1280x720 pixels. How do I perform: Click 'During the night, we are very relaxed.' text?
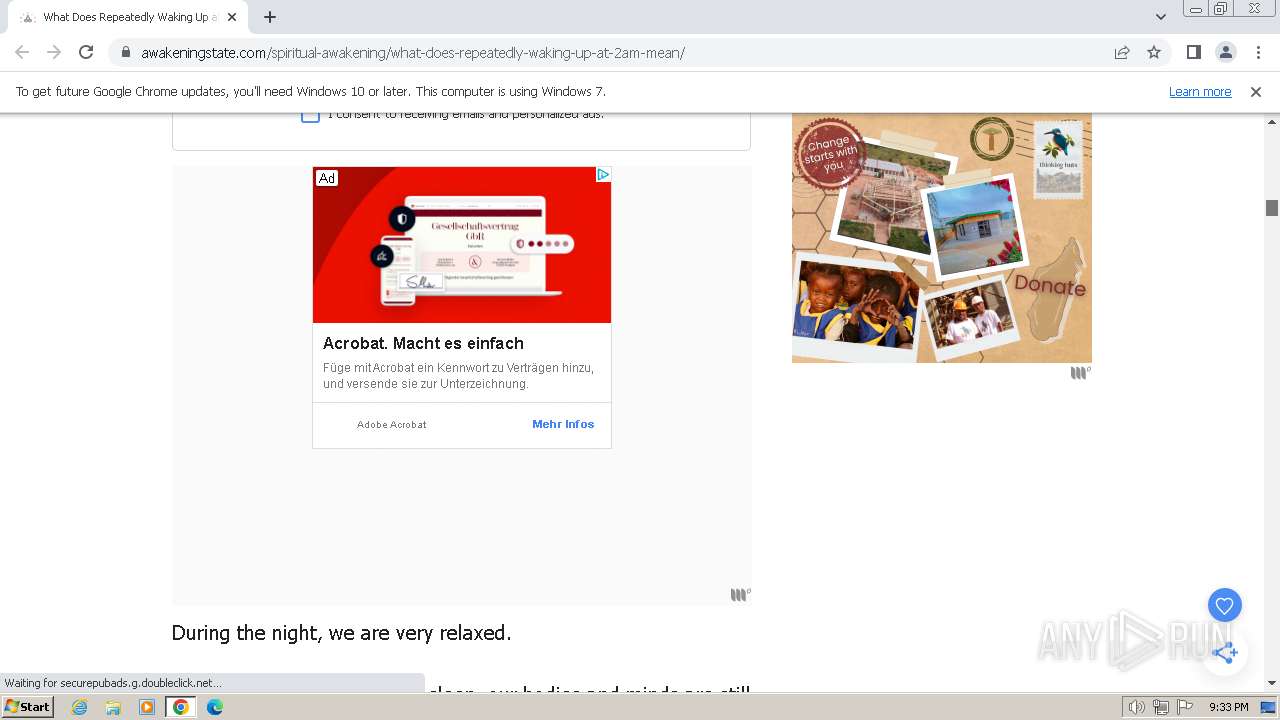tap(341, 633)
